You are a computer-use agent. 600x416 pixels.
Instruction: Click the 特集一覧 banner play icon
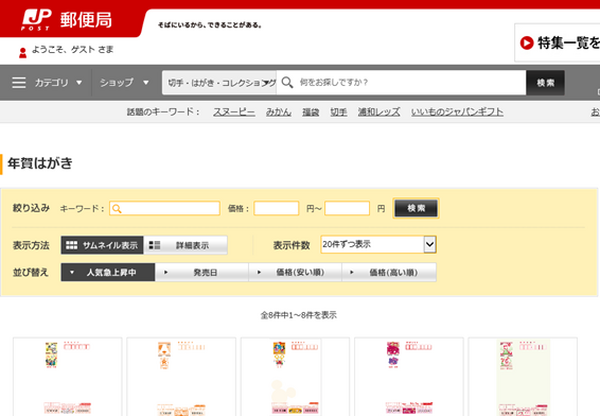click(527, 43)
